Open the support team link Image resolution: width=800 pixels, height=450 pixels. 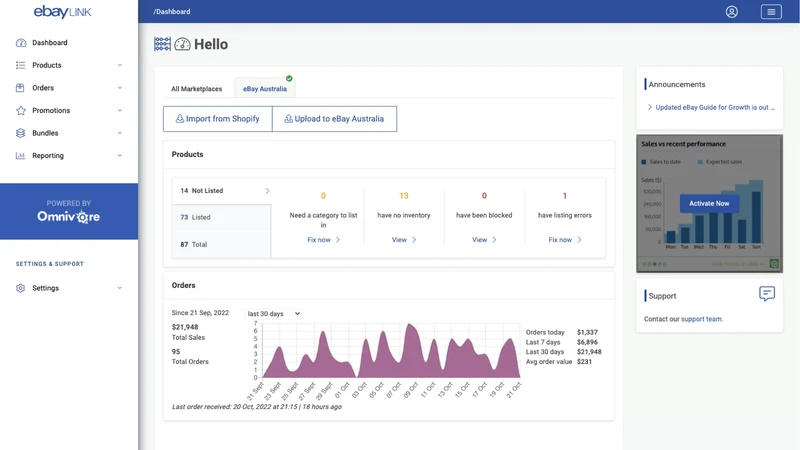(702, 319)
